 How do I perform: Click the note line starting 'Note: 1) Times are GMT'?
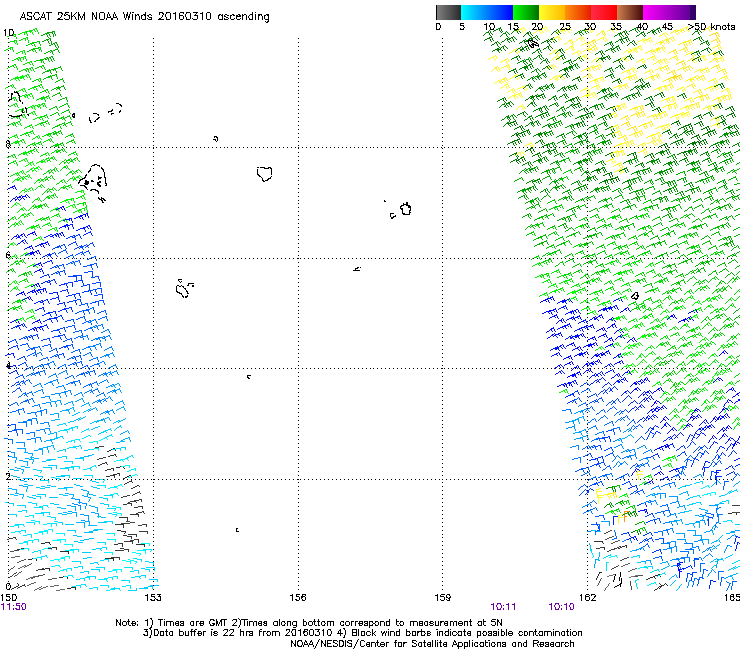coord(309,623)
